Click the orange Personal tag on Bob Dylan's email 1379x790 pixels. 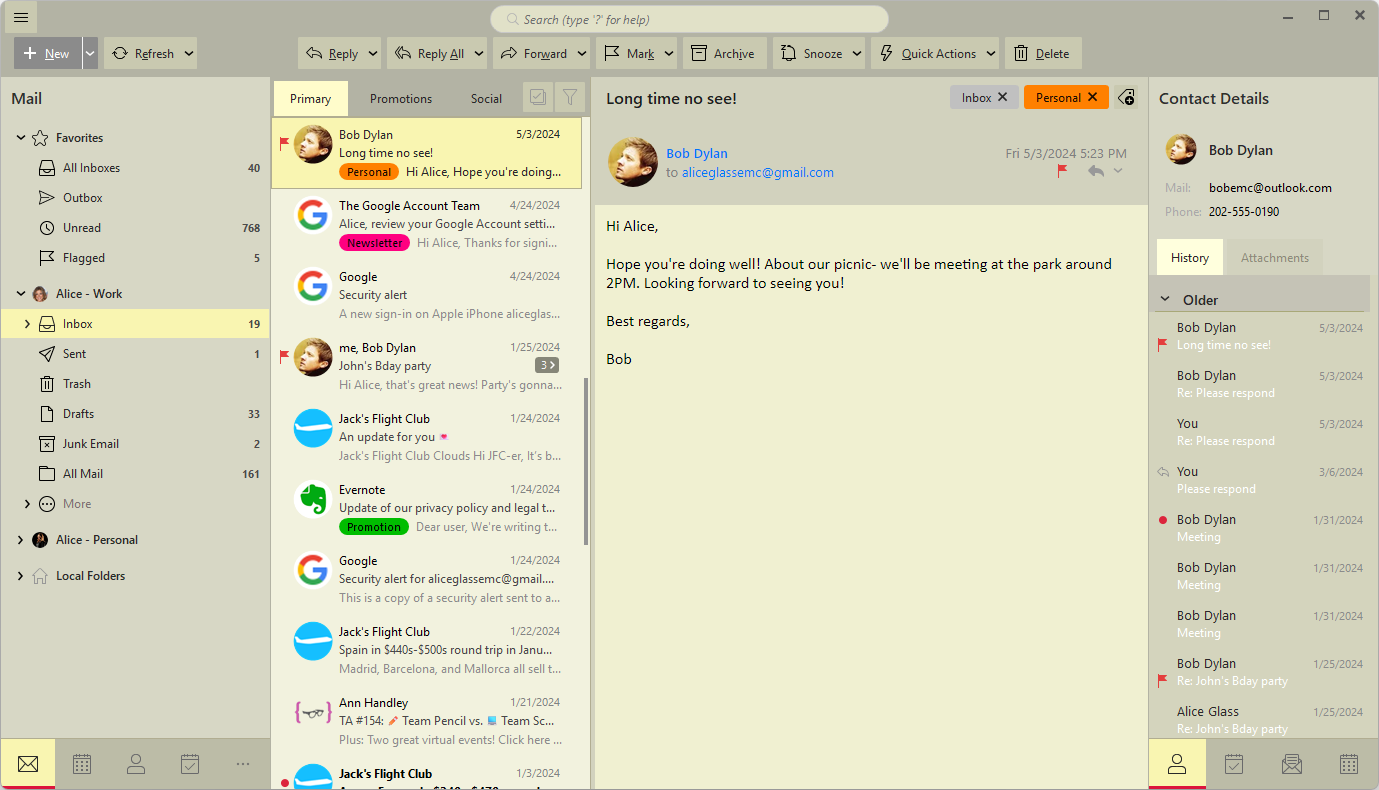coord(368,172)
